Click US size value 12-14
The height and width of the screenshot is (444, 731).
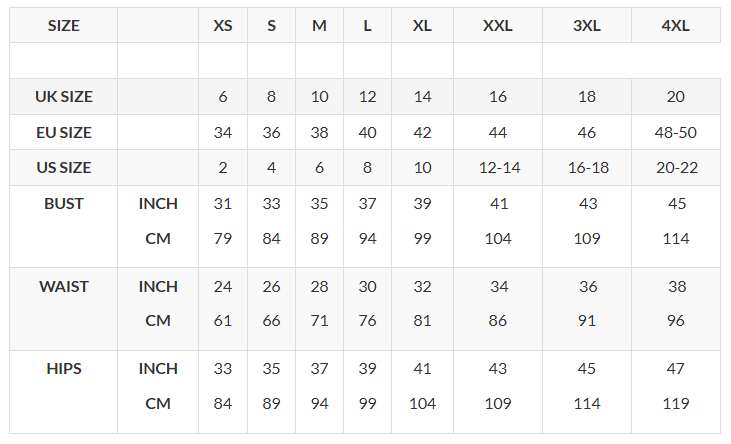pyautogui.click(x=497, y=167)
